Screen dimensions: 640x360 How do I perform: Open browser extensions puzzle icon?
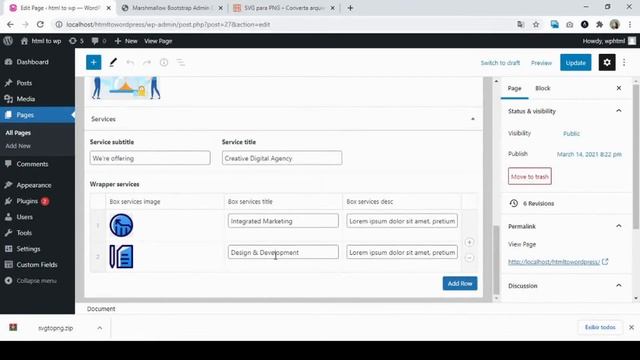pyautogui.click(x=599, y=24)
